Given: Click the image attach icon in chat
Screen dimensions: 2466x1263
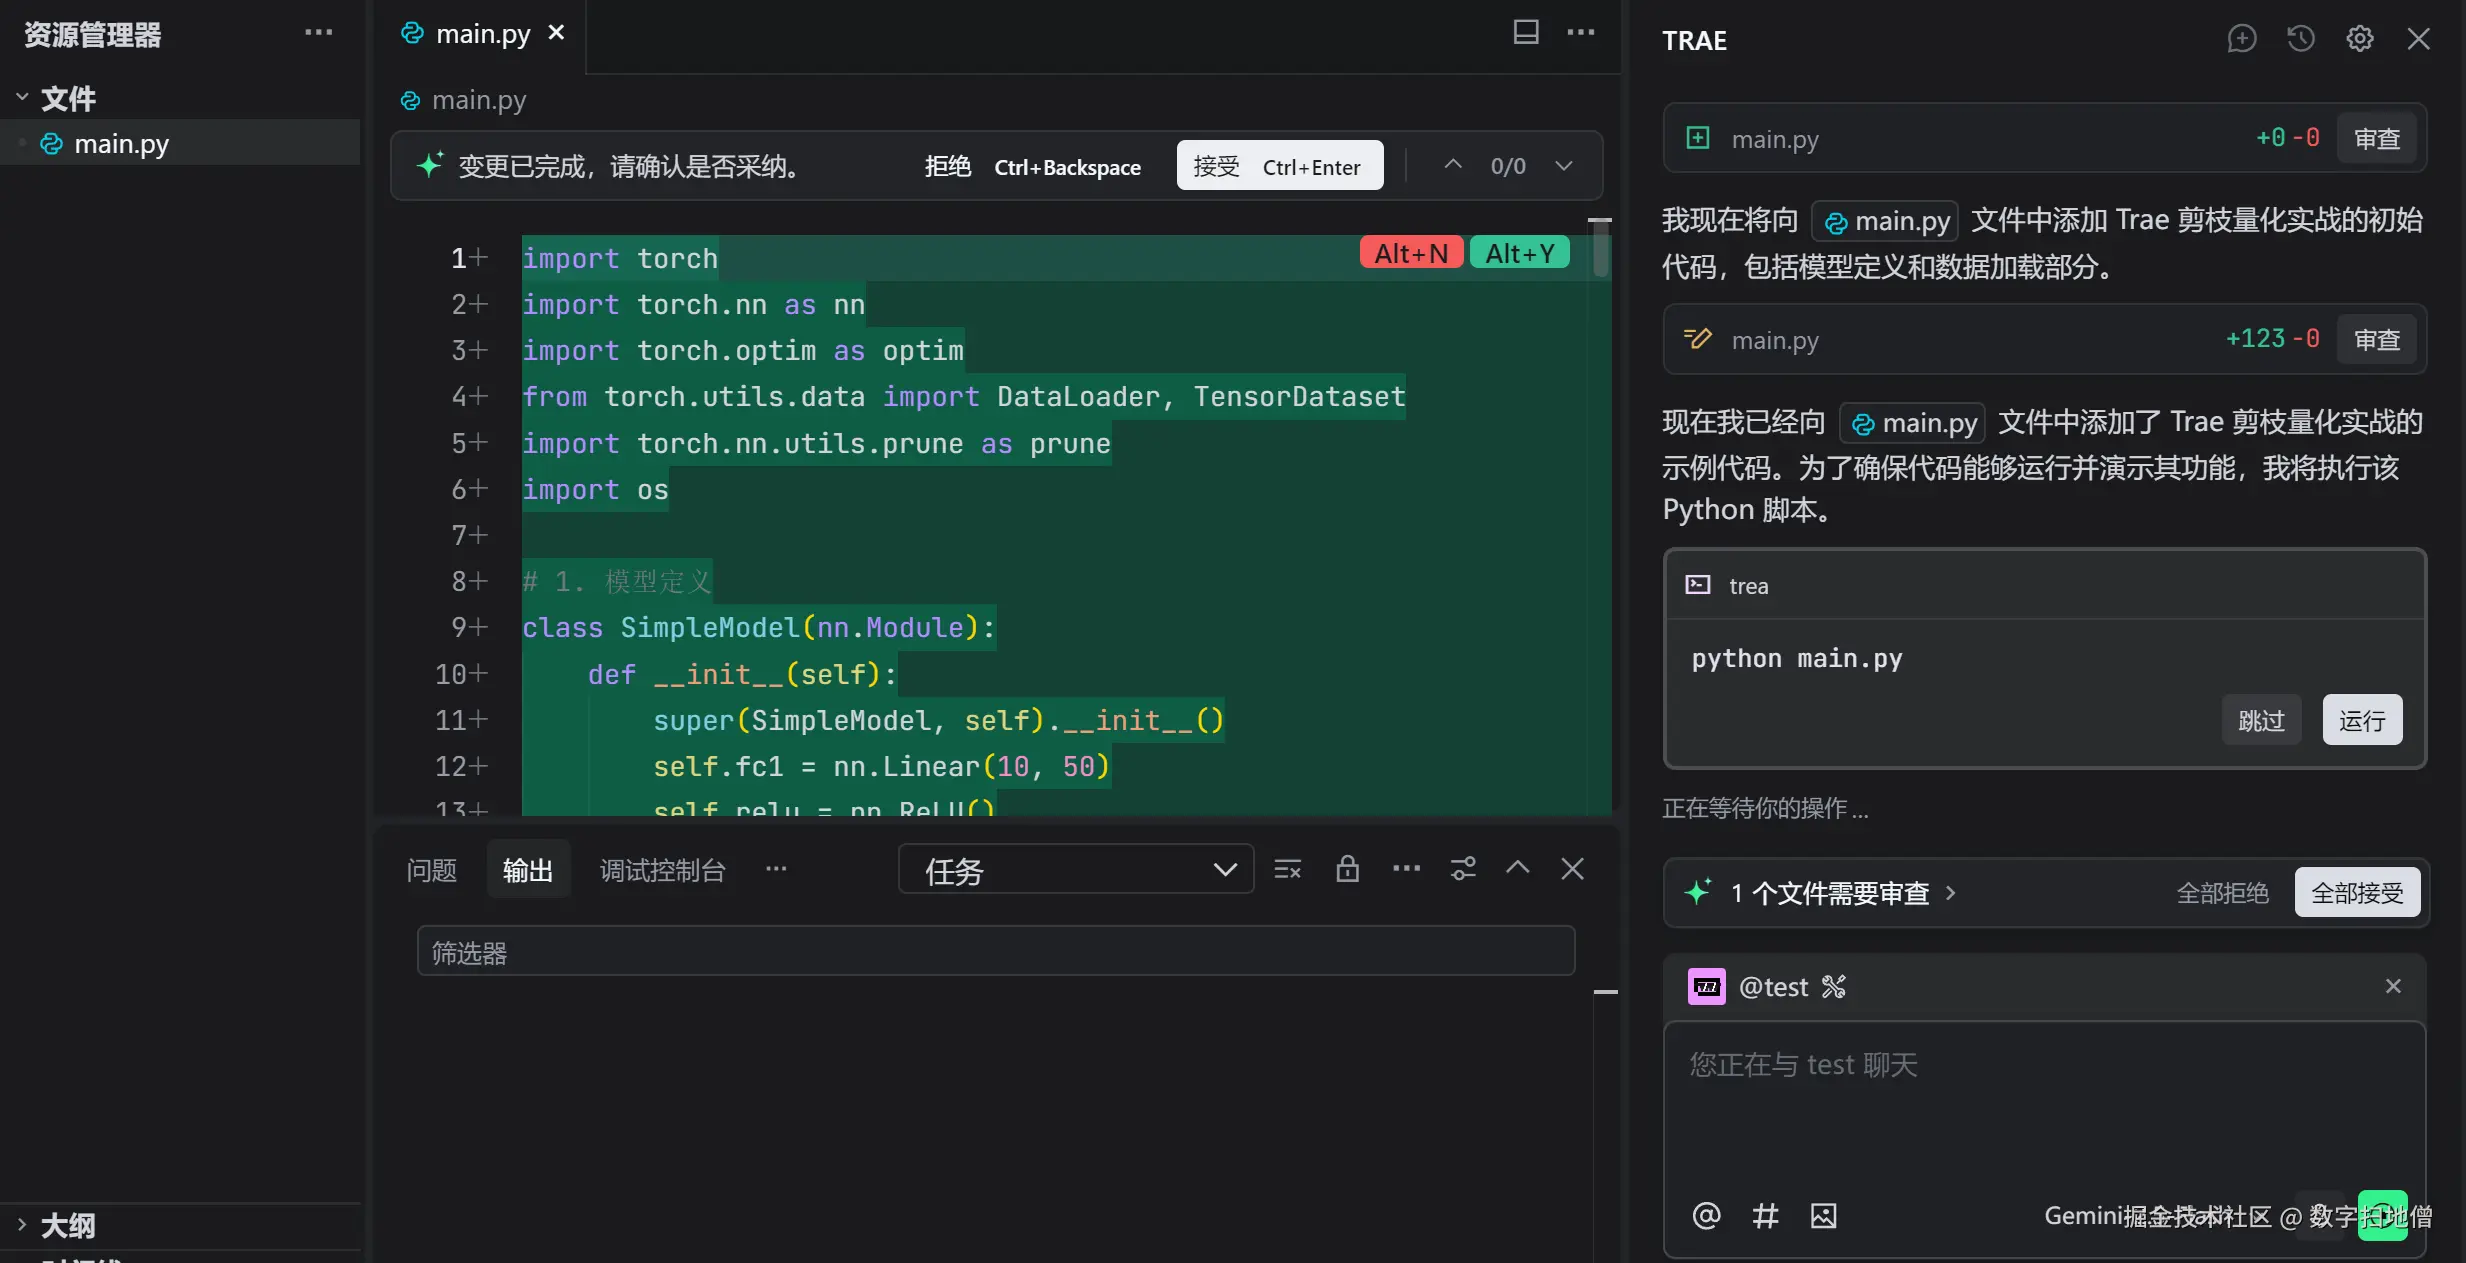Looking at the screenshot, I should (x=1823, y=1215).
